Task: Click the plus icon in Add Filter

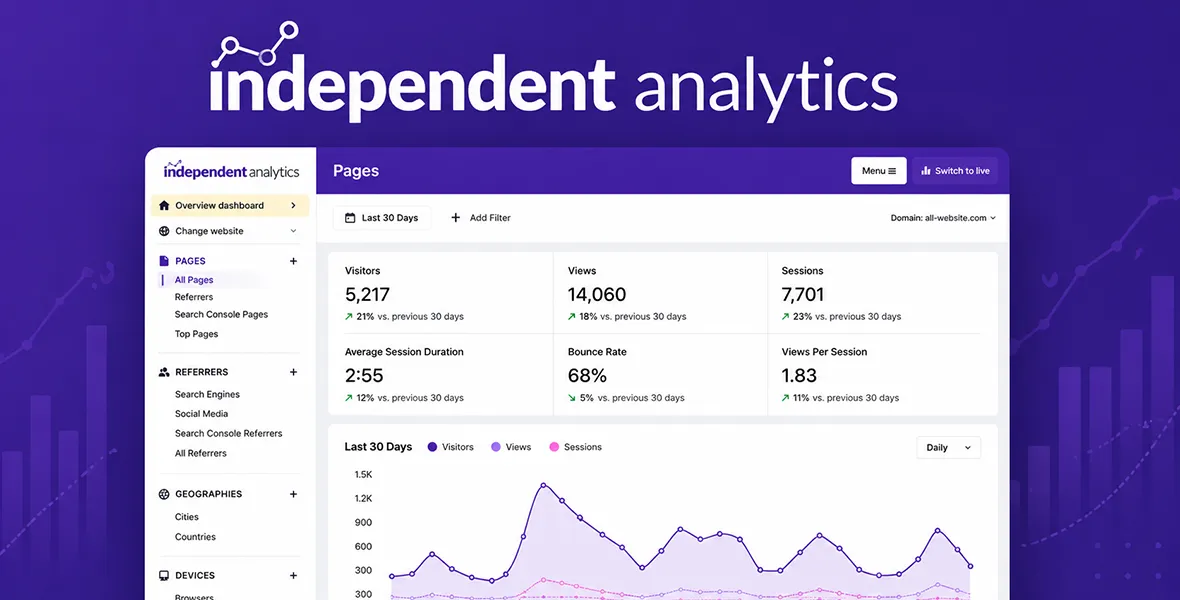Action: click(x=455, y=218)
